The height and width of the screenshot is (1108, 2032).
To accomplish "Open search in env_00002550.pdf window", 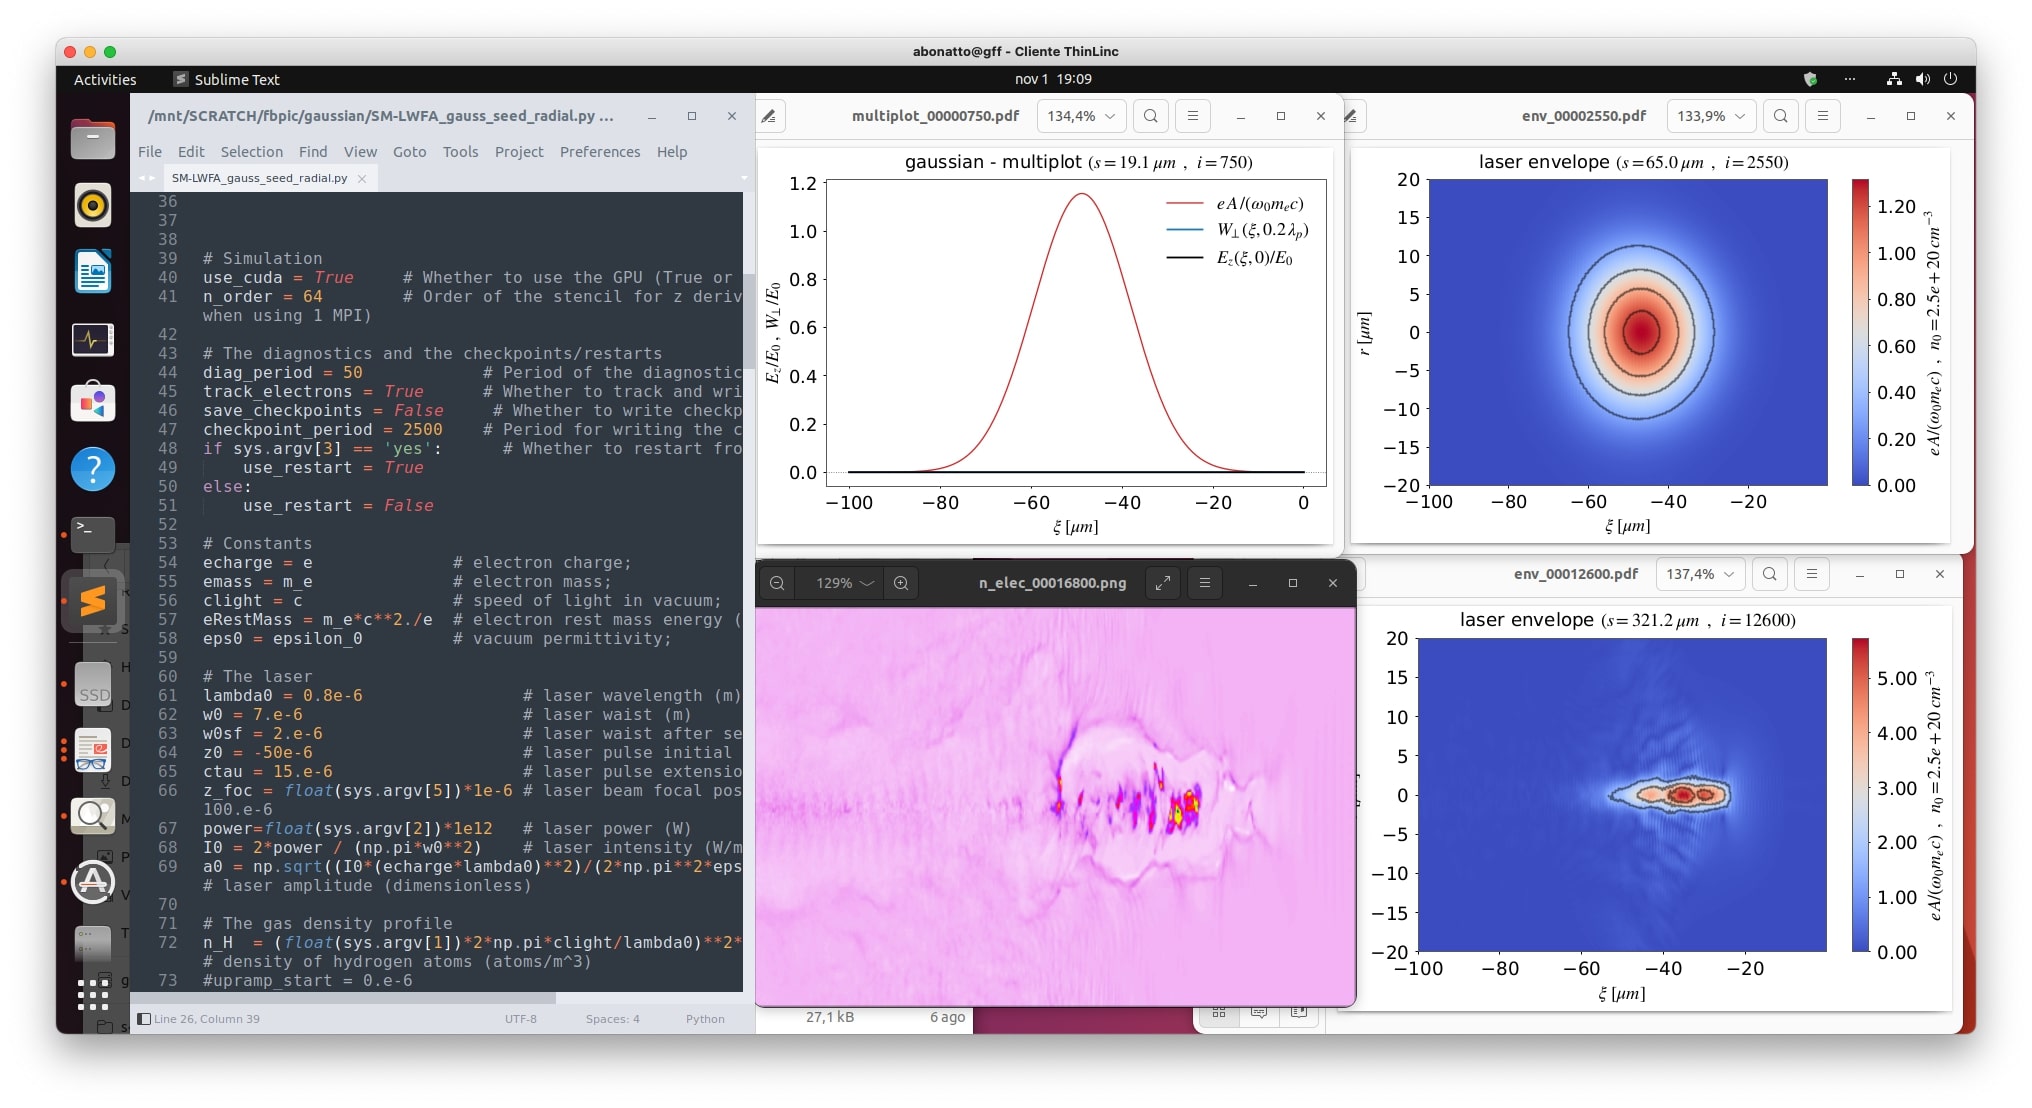I will pos(1781,117).
